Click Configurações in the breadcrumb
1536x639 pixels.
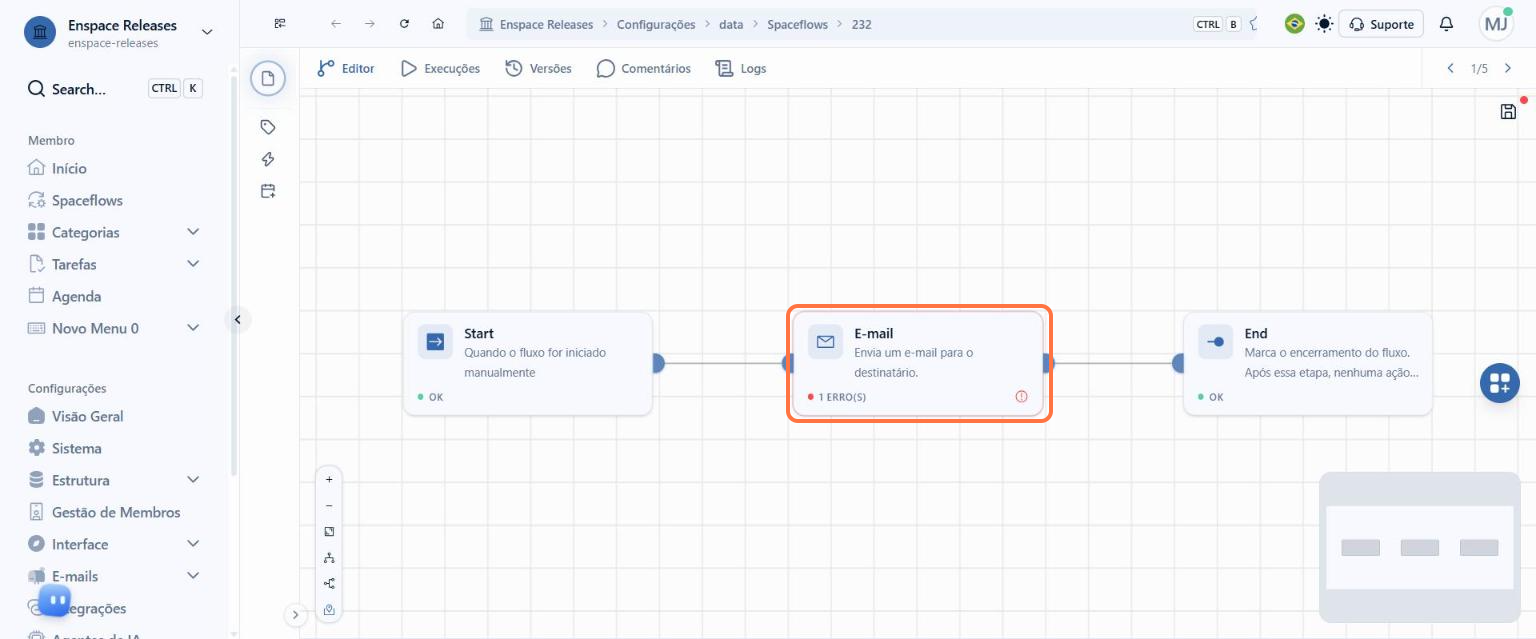tap(656, 24)
